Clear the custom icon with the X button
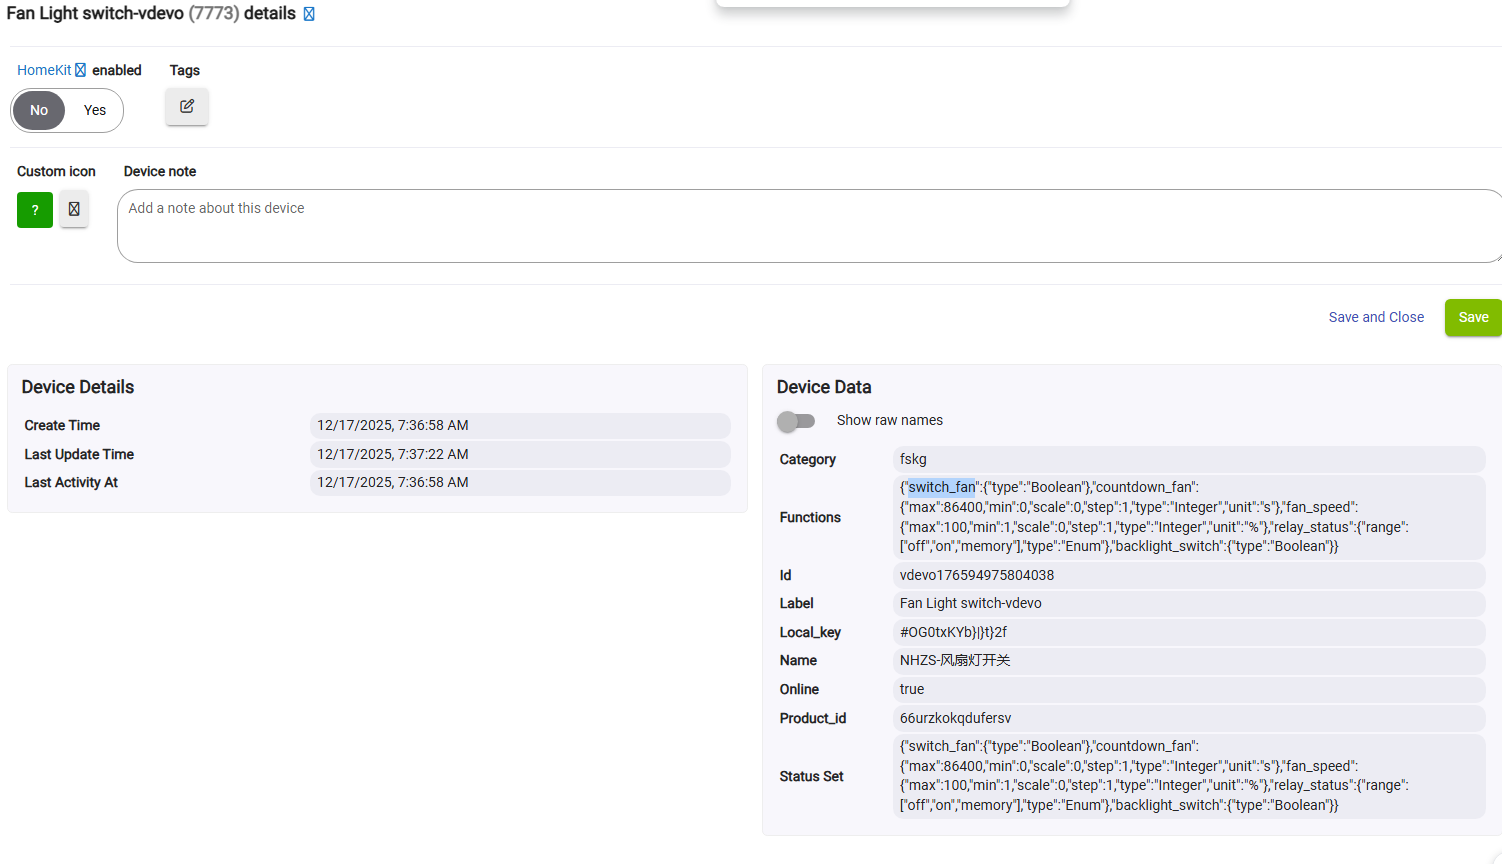1502x864 pixels. (74, 209)
